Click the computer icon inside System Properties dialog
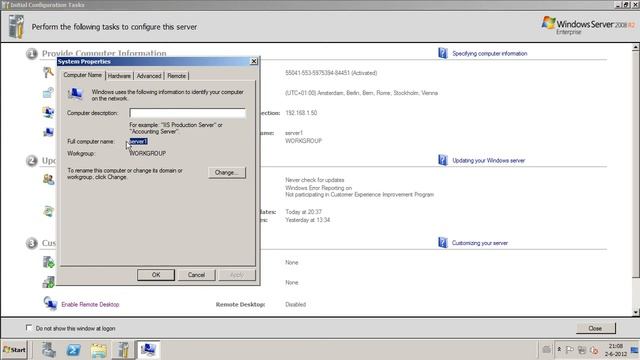 click(76, 94)
